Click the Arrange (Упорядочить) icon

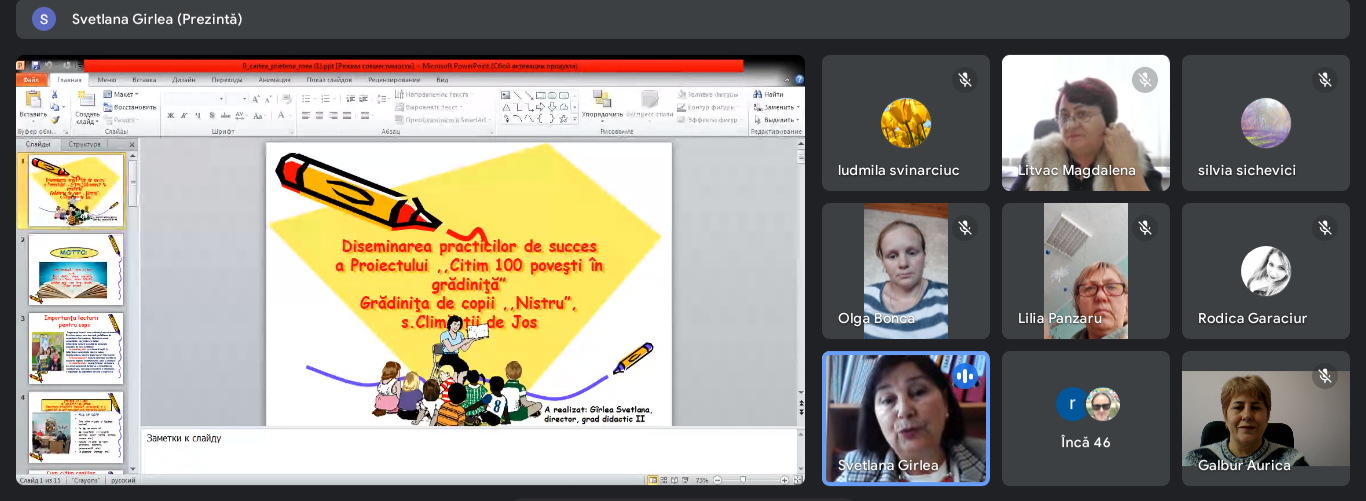pos(602,99)
